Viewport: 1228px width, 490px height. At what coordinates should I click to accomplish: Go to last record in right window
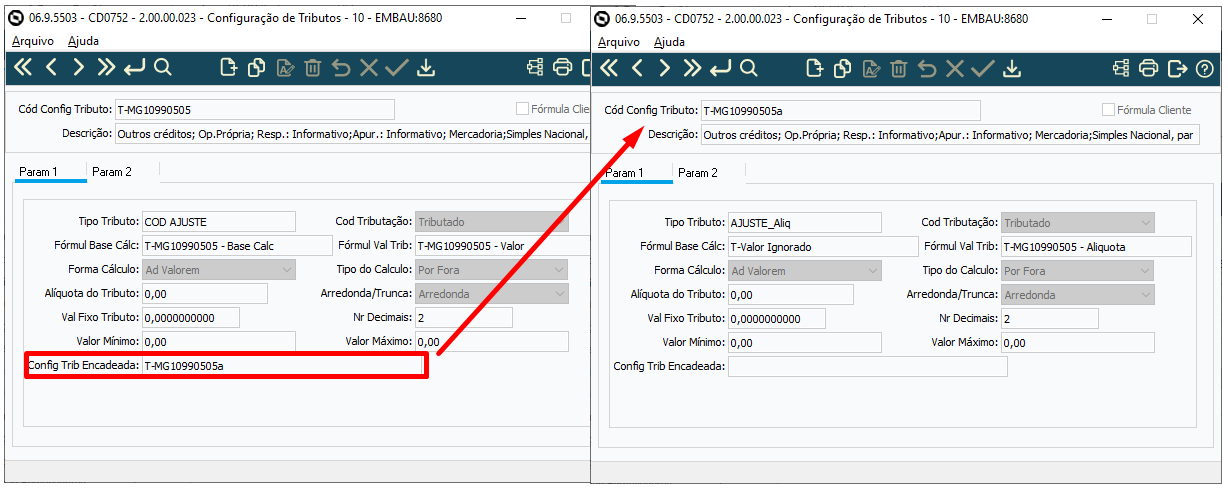pos(693,68)
